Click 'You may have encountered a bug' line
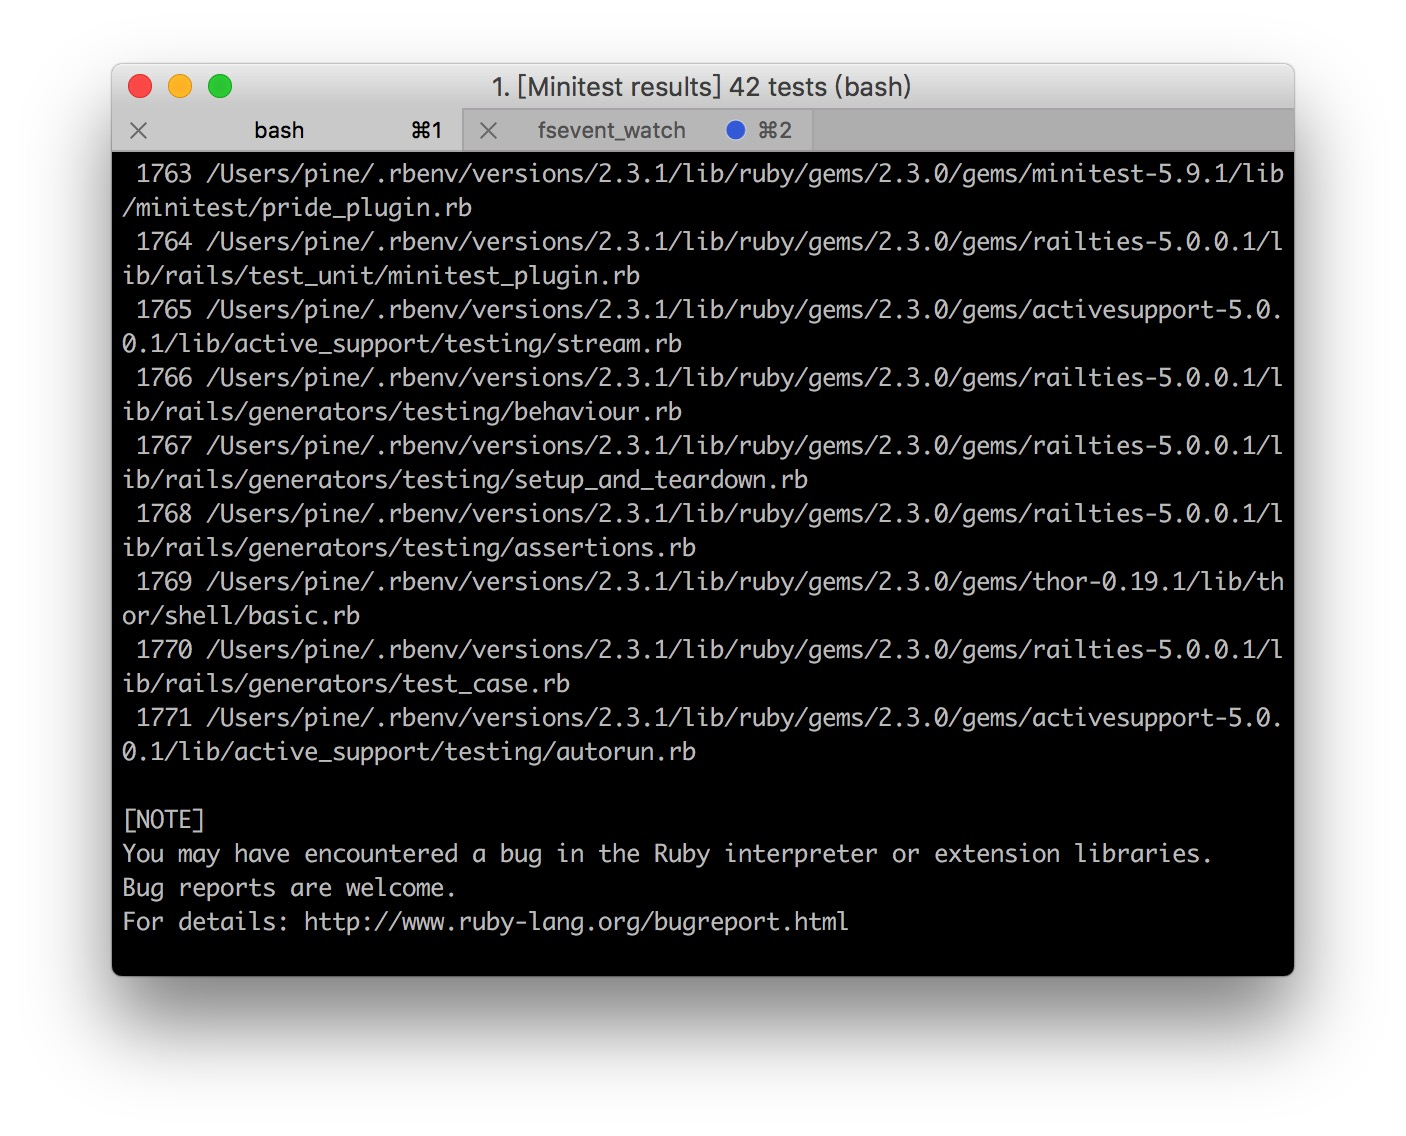The width and height of the screenshot is (1406, 1136). click(667, 853)
